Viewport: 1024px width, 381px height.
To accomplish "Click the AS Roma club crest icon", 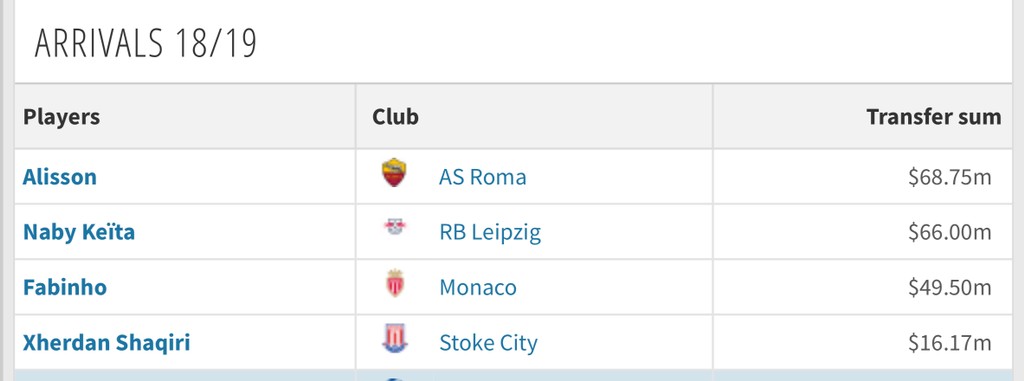I will [x=394, y=173].
